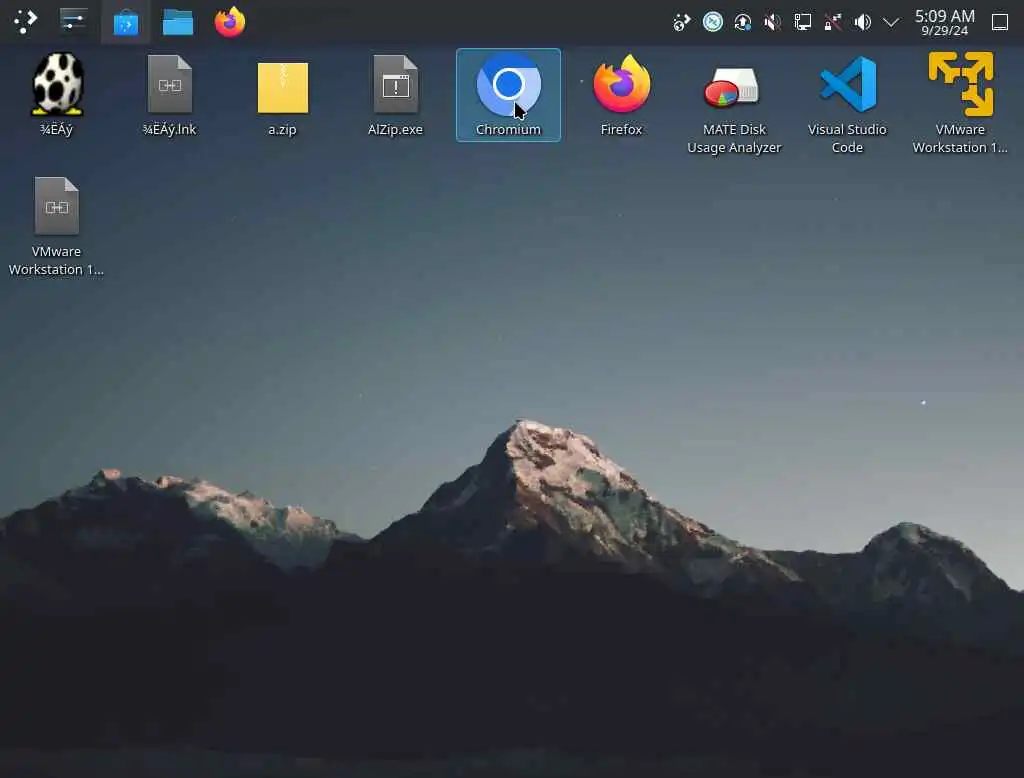
Task: Open the ¾ÉÁý spotted egg desktop icon
Action: click(57, 84)
